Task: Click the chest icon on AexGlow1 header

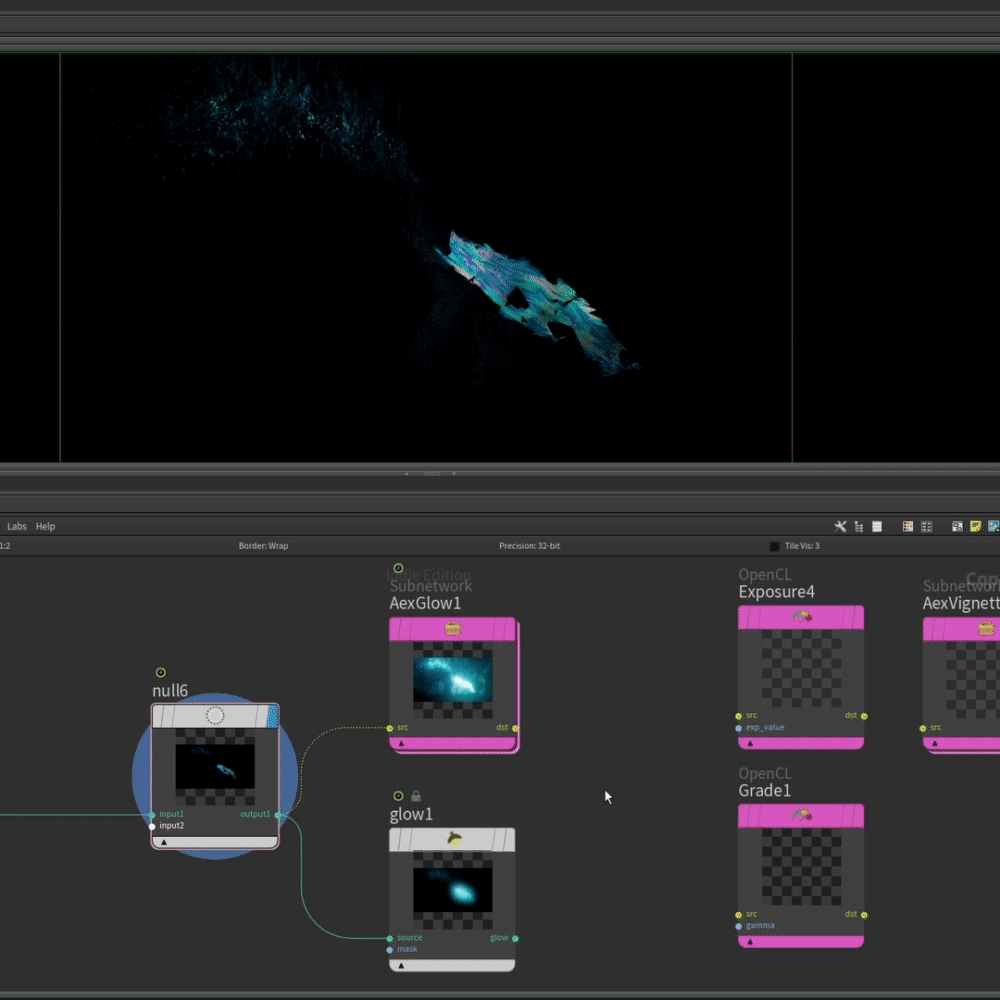Action: tap(453, 629)
